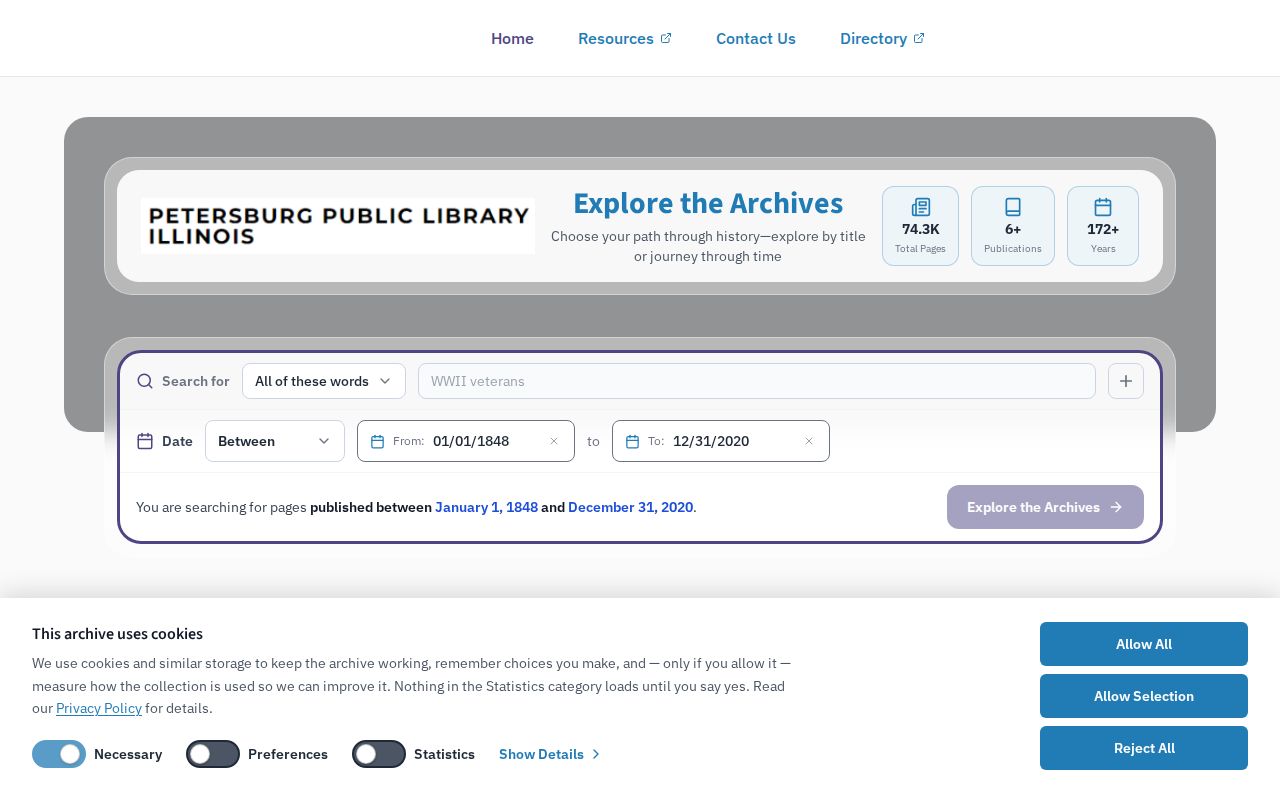Click the Publications book icon
This screenshot has height=800, width=1280.
pyautogui.click(x=1013, y=207)
